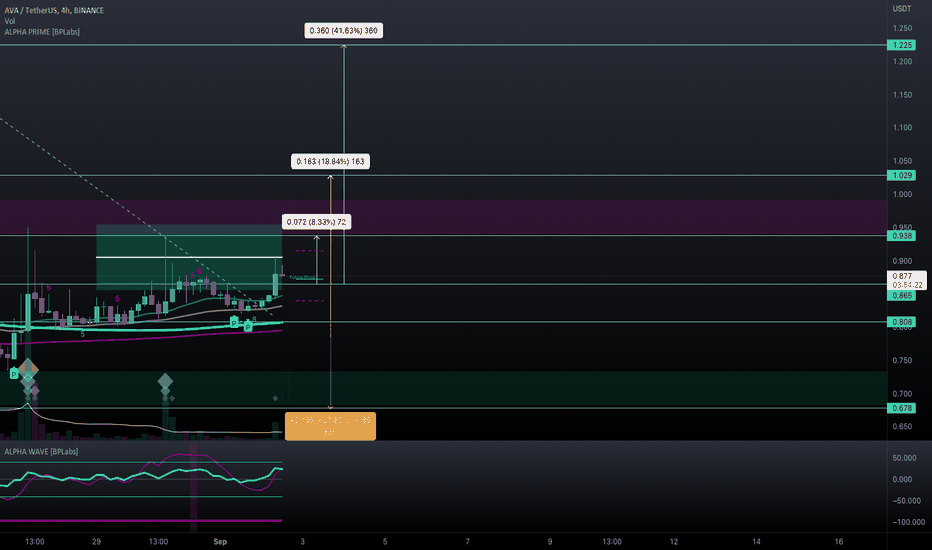Click the Sep label on the time axis
932x550 pixels.
(220, 542)
